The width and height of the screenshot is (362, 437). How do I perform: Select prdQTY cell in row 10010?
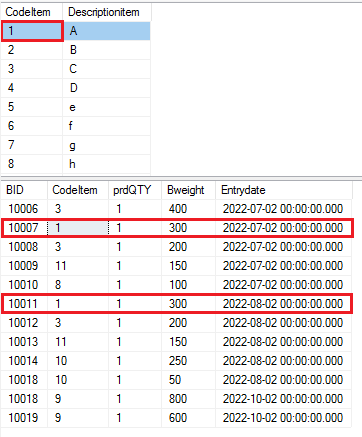pos(135,285)
